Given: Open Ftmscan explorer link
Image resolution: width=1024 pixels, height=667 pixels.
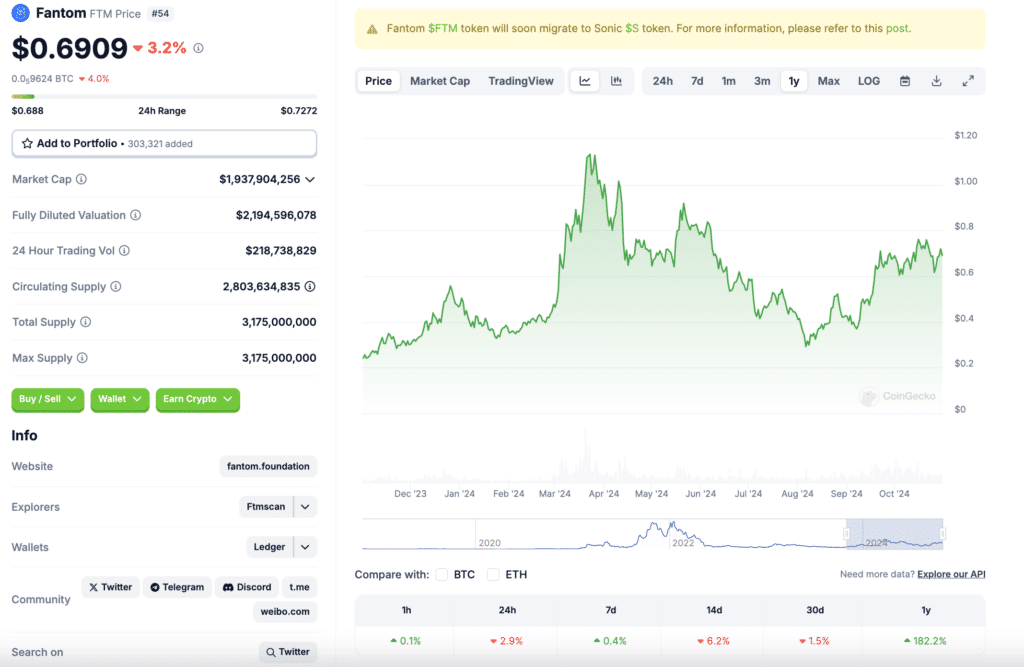Looking at the screenshot, I should coord(266,507).
